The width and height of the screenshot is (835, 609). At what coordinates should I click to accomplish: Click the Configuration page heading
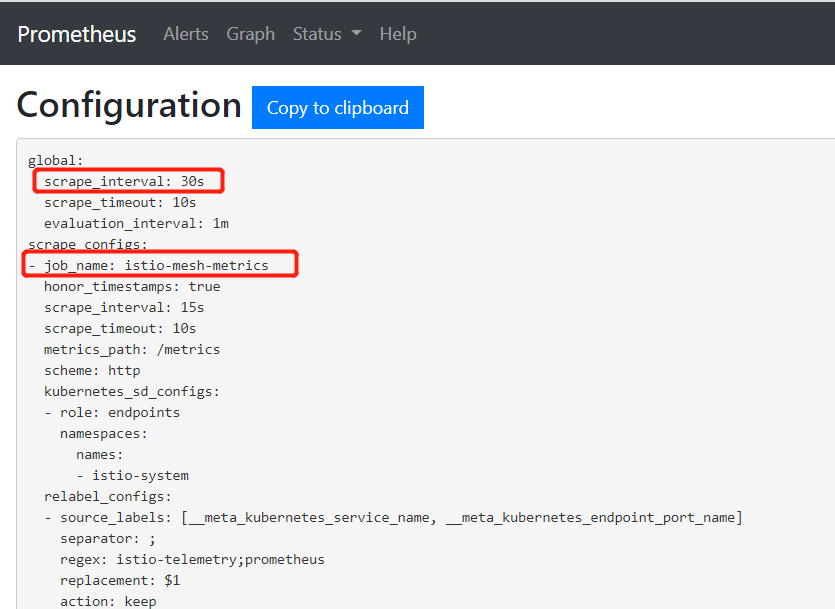(x=129, y=105)
